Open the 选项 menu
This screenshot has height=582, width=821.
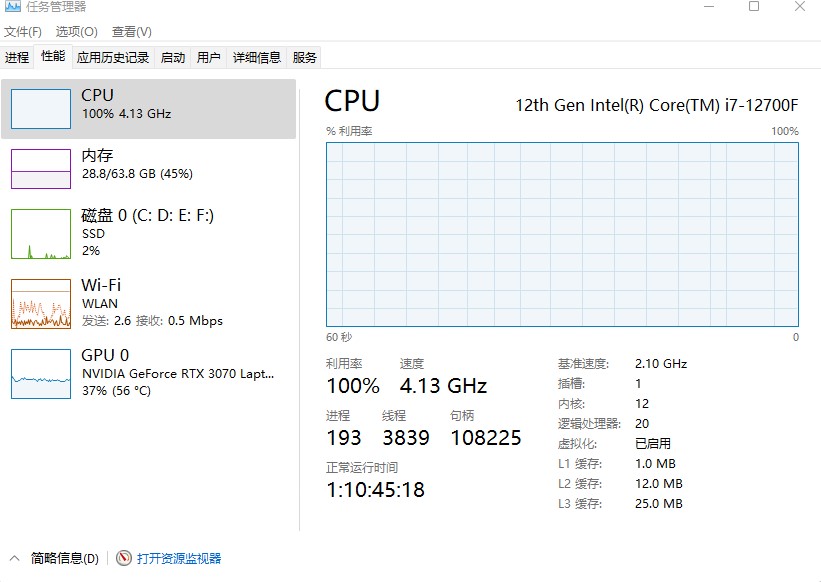tap(74, 32)
